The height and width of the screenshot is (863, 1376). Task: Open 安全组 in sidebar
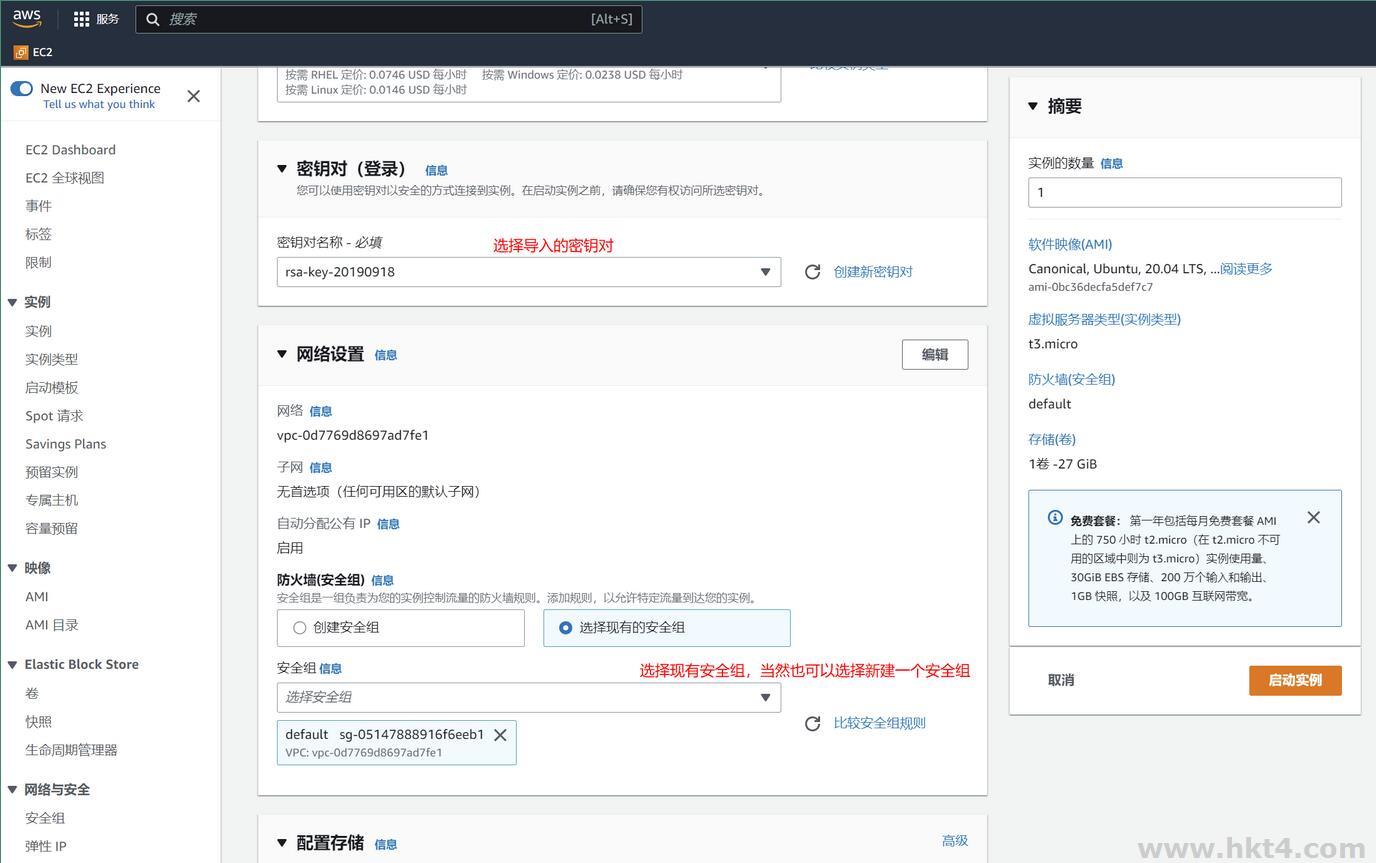45,818
